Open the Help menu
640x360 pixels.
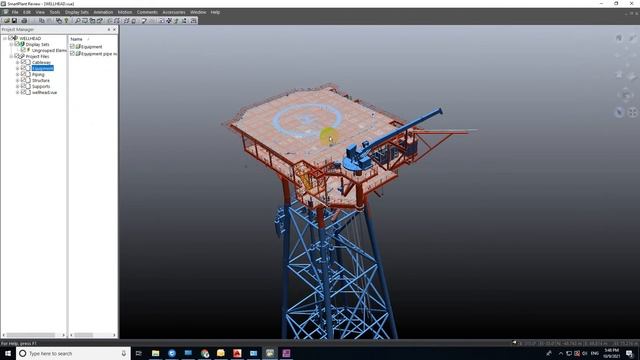tap(215, 12)
